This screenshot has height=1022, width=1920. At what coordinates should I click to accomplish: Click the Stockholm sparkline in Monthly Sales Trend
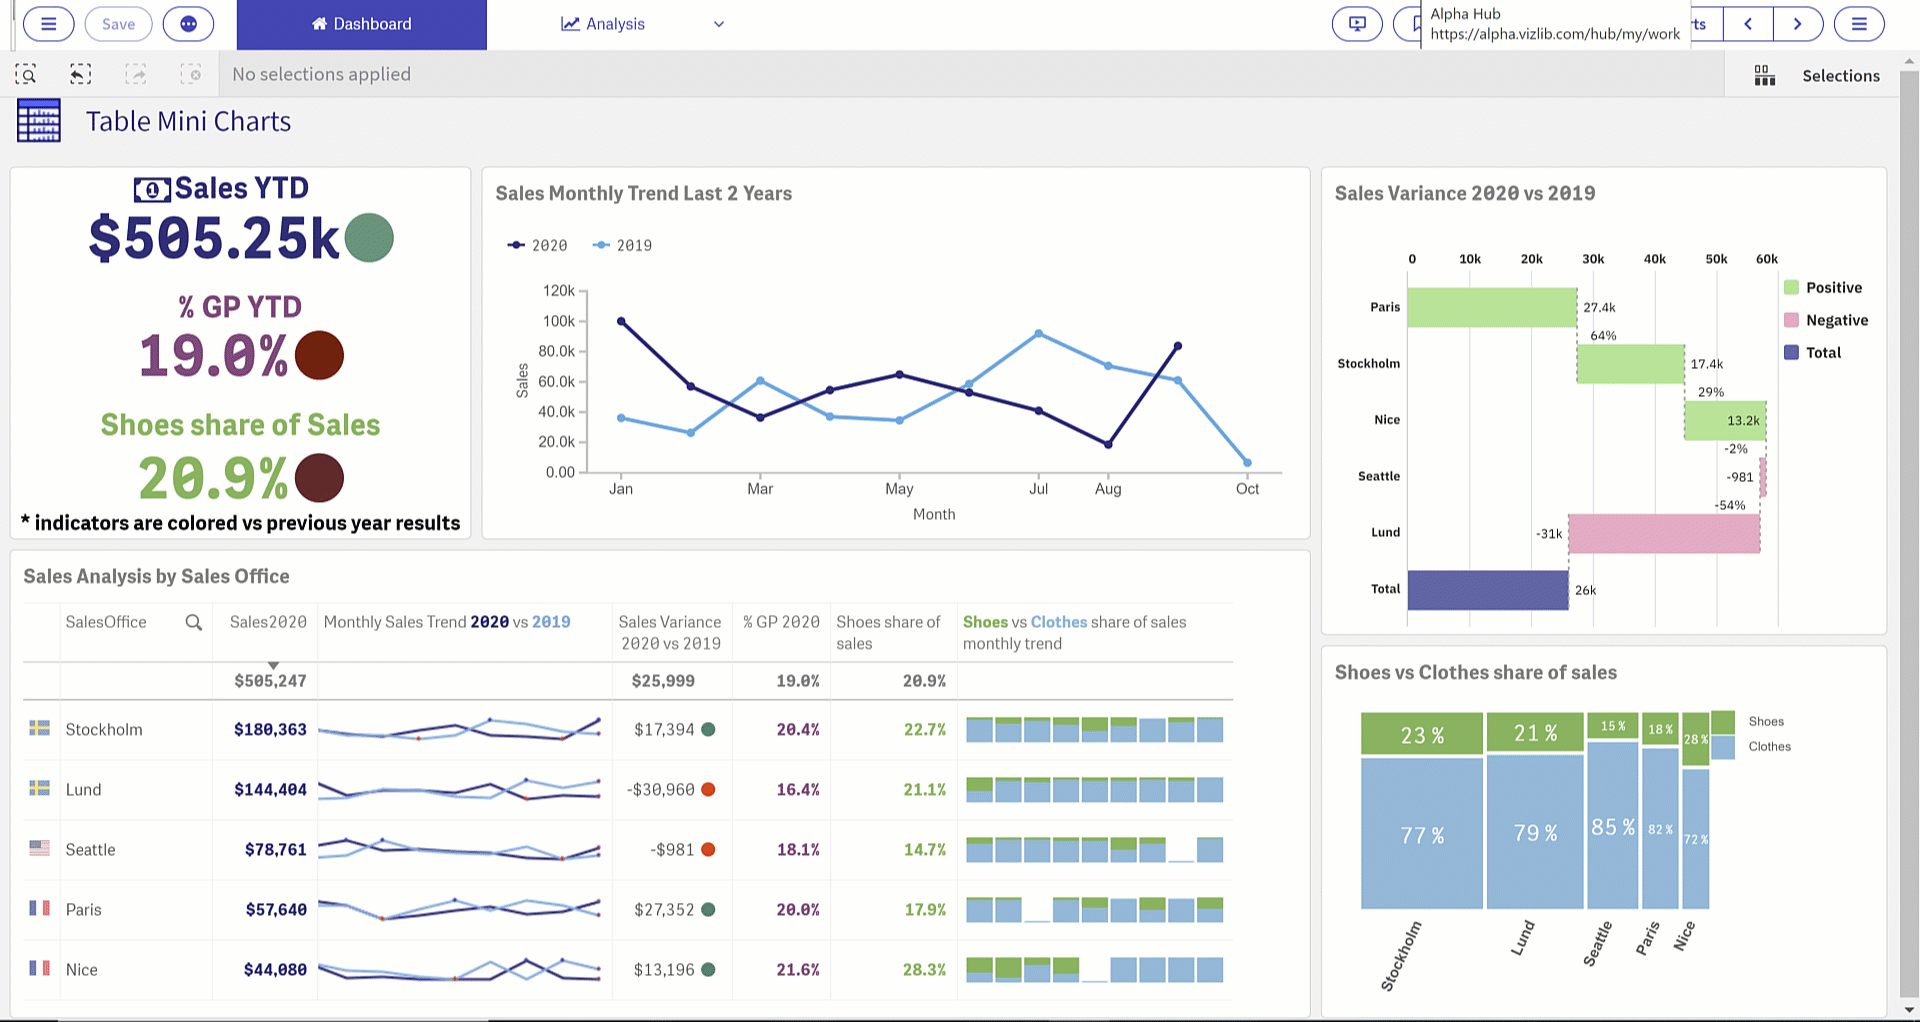[x=460, y=730]
